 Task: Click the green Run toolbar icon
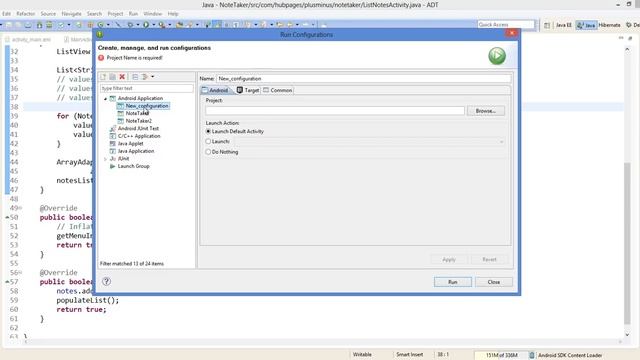[146, 25]
